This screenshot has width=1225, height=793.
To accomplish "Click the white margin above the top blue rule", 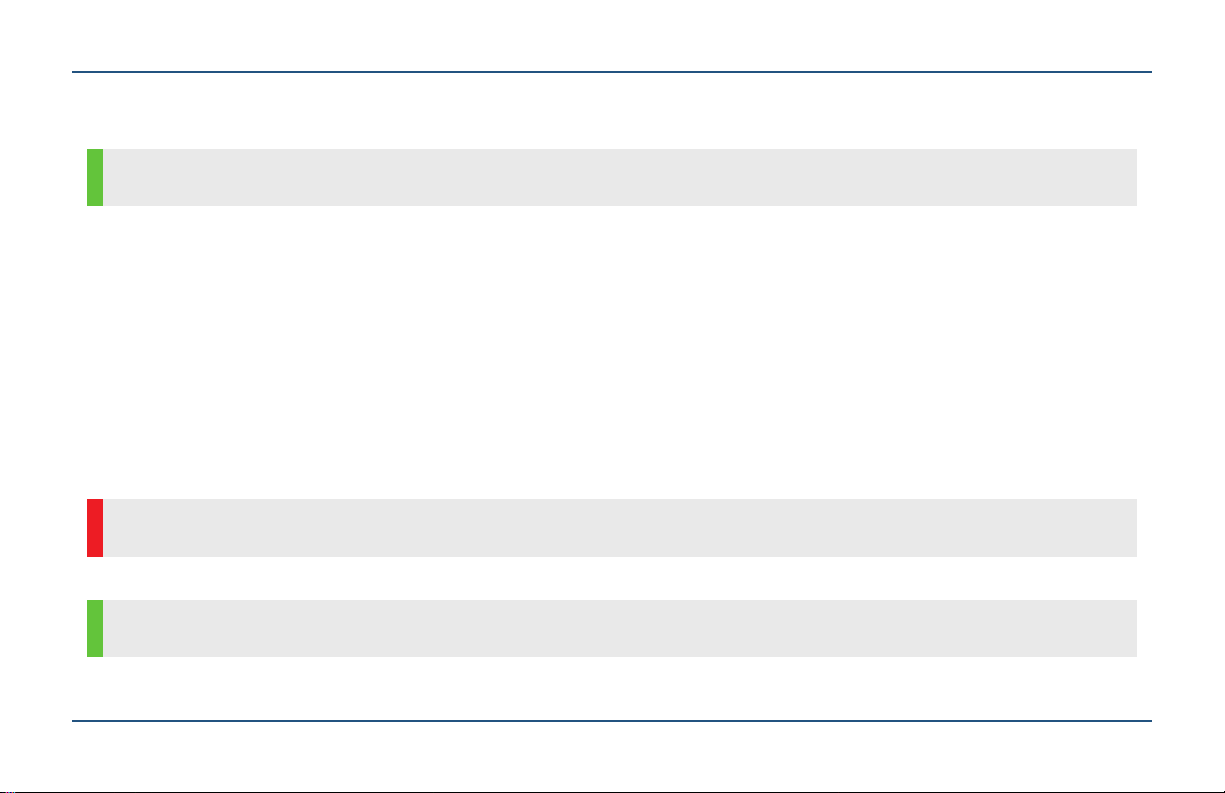I will tap(612, 35).
